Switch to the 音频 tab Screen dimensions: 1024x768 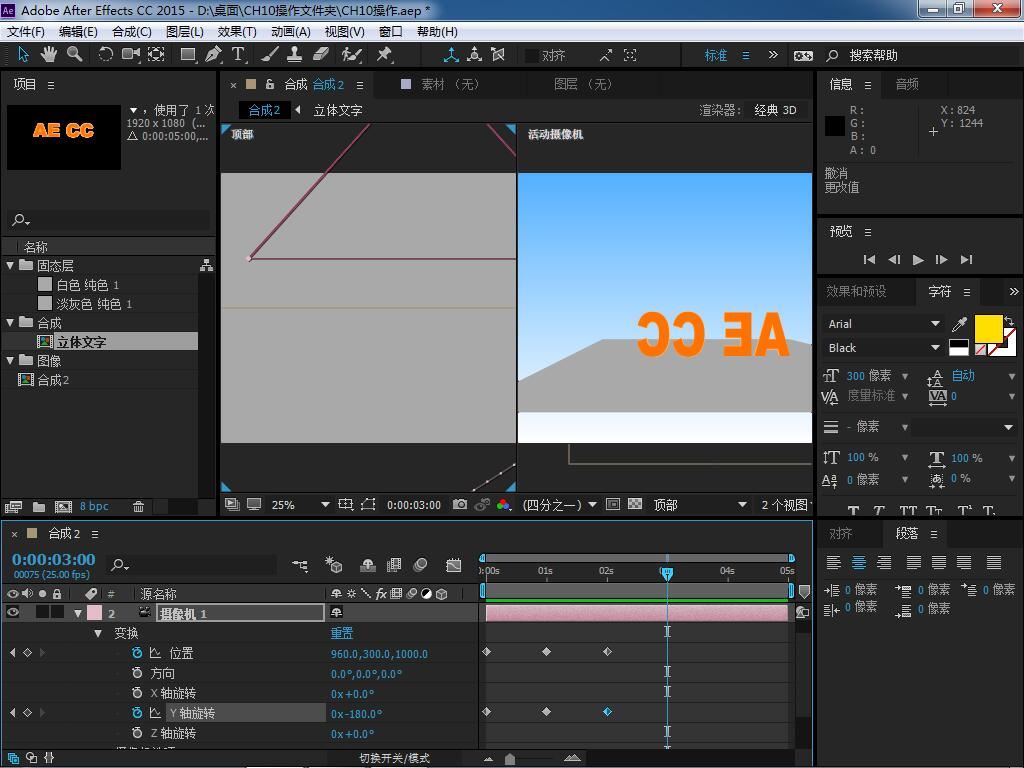click(x=907, y=84)
